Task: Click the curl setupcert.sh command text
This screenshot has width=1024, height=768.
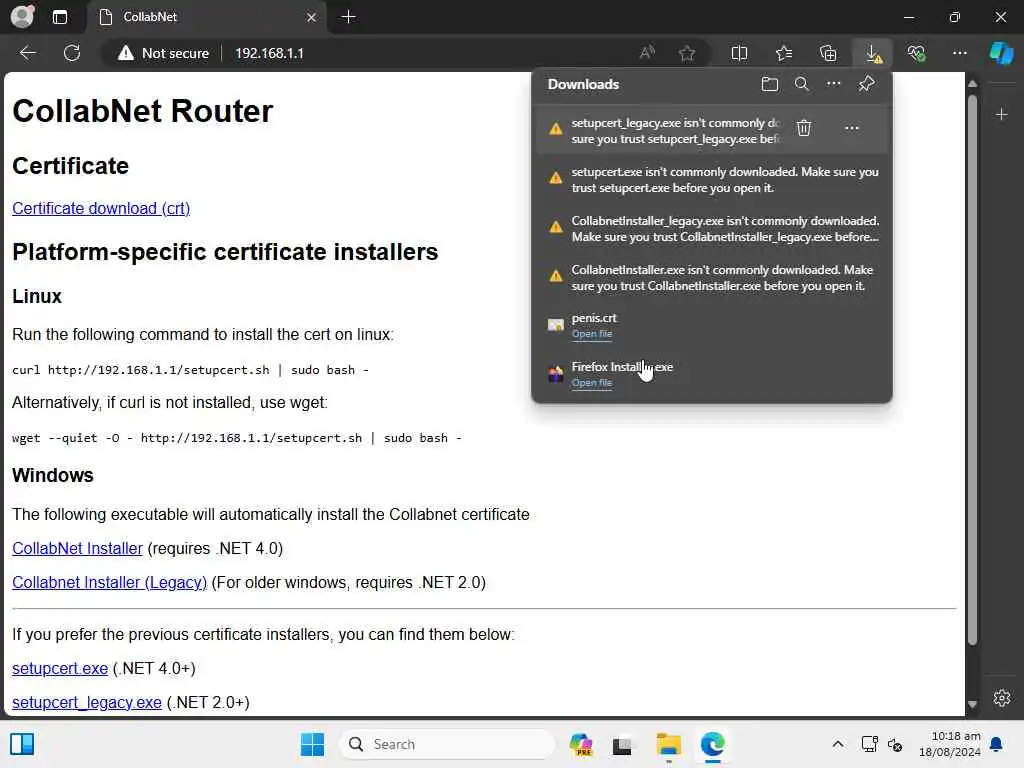Action: [190, 370]
